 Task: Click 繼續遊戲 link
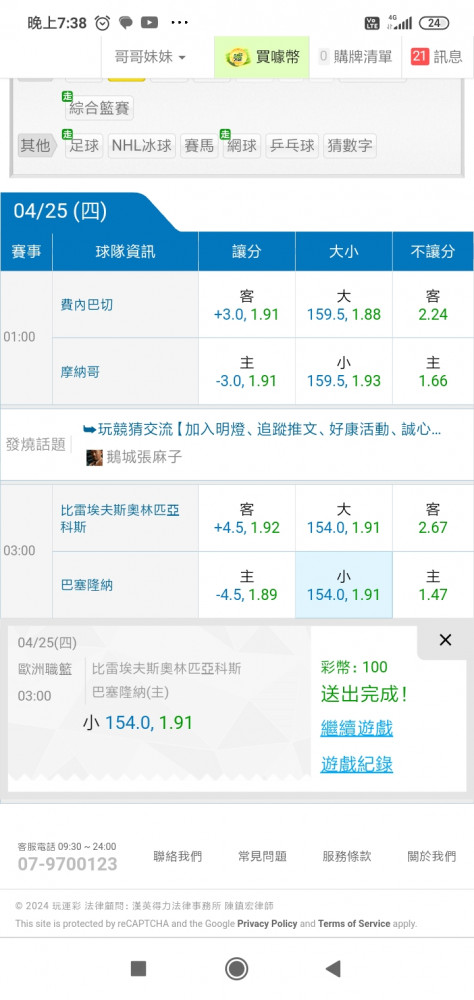point(357,728)
